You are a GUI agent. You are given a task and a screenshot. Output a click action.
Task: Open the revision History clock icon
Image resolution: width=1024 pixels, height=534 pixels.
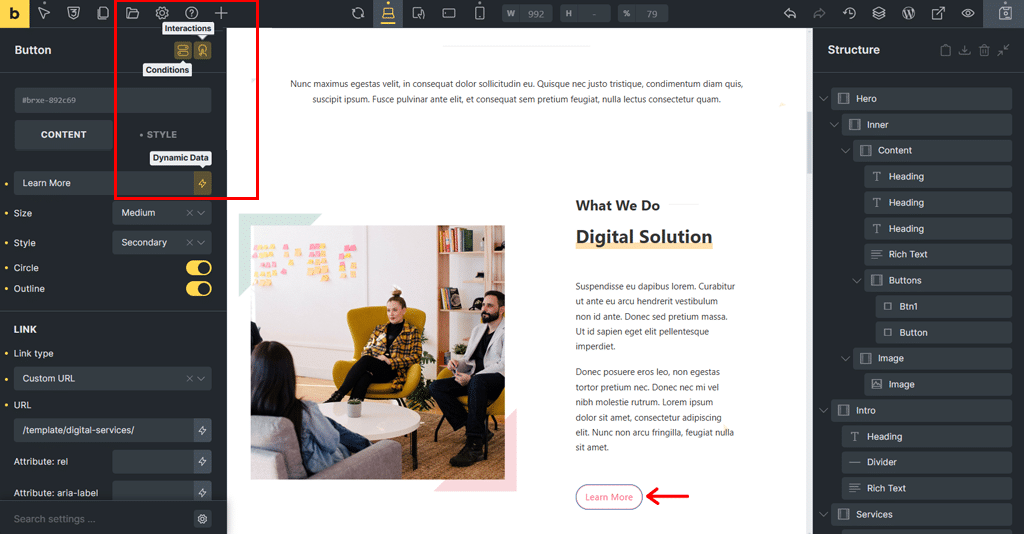click(849, 13)
